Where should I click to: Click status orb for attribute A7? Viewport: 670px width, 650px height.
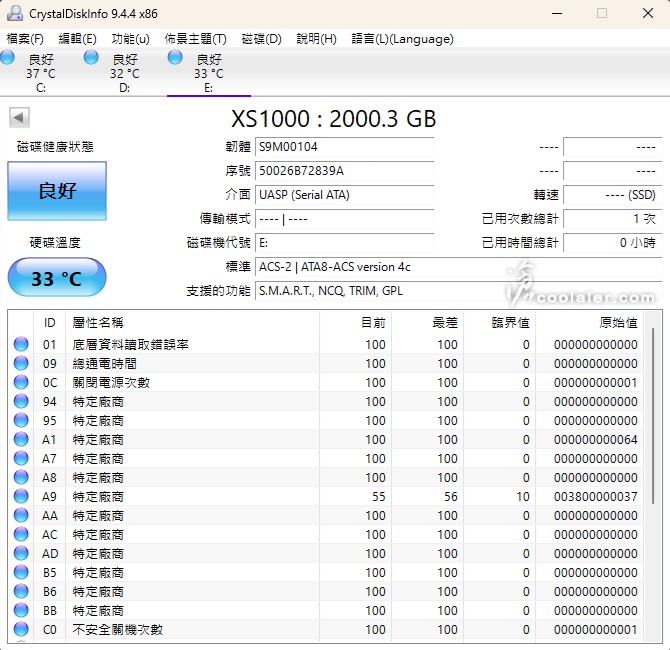(21, 458)
